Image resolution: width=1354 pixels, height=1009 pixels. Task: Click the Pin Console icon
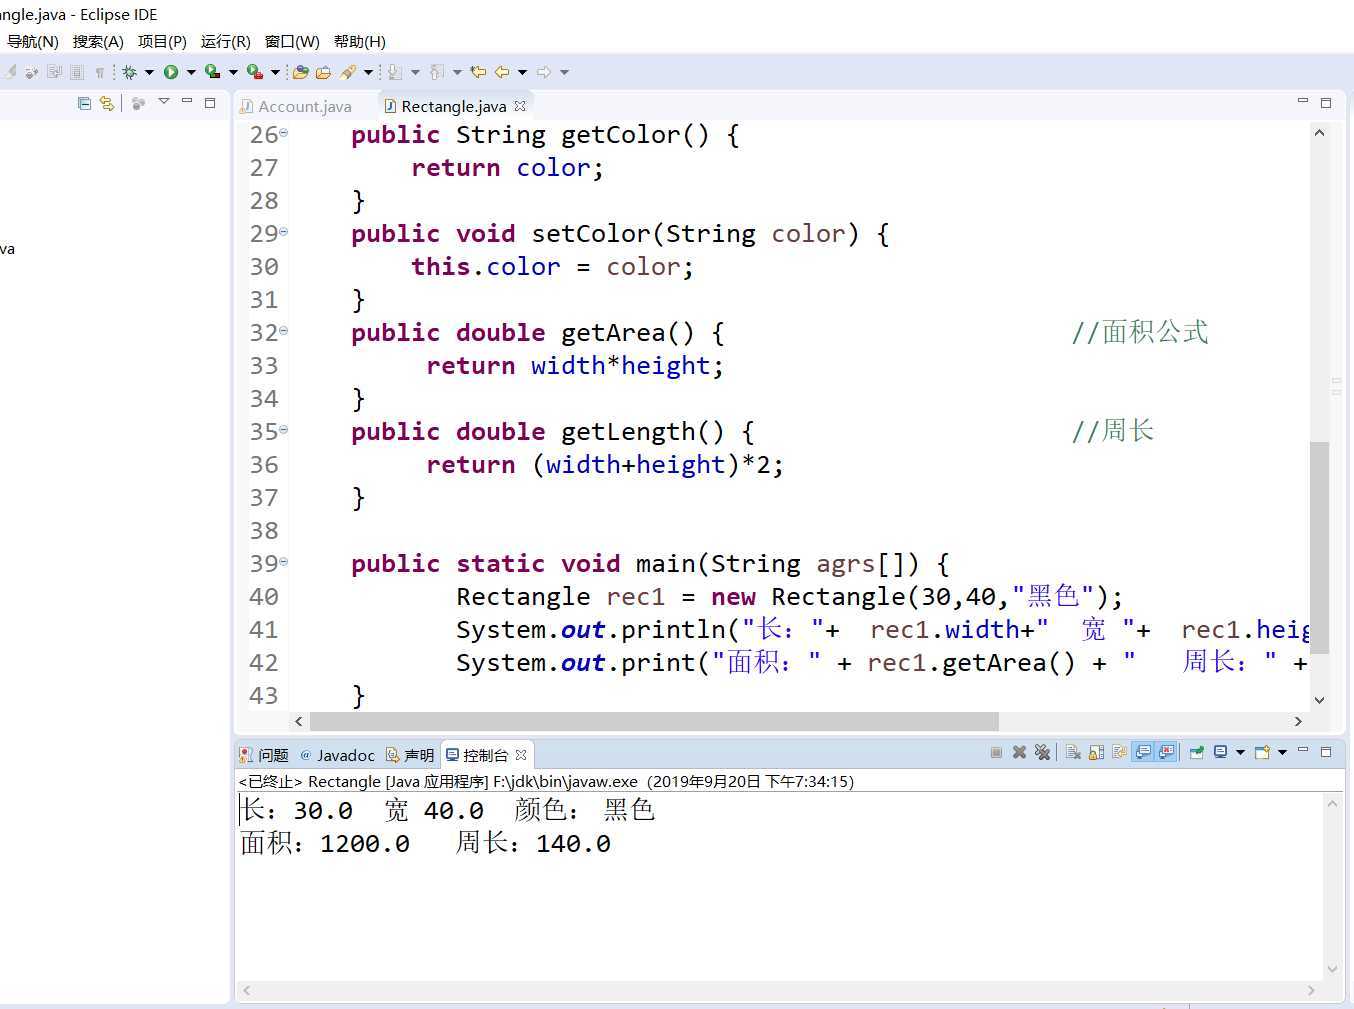point(1197,752)
